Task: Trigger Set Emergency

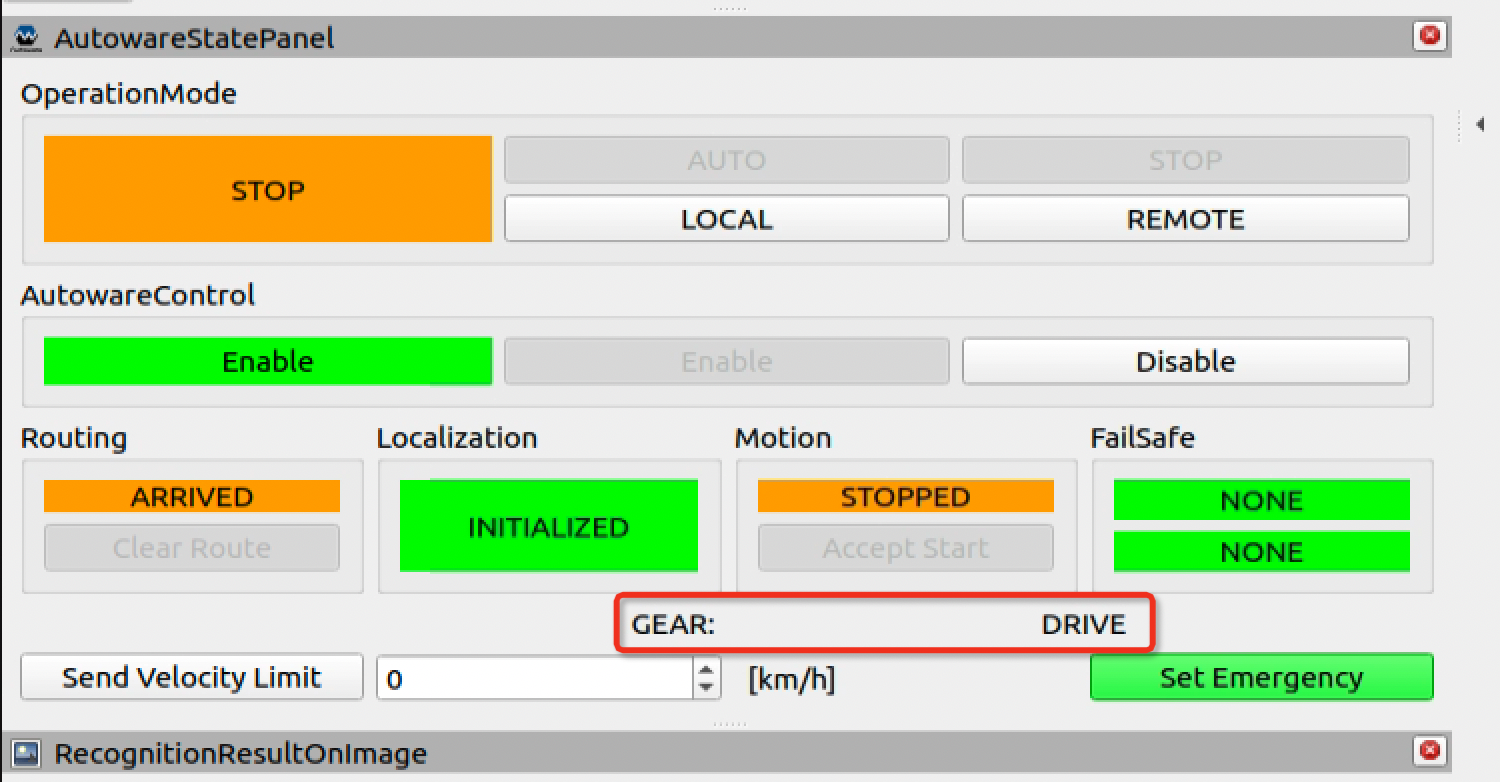Action: pyautogui.click(x=1261, y=677)
